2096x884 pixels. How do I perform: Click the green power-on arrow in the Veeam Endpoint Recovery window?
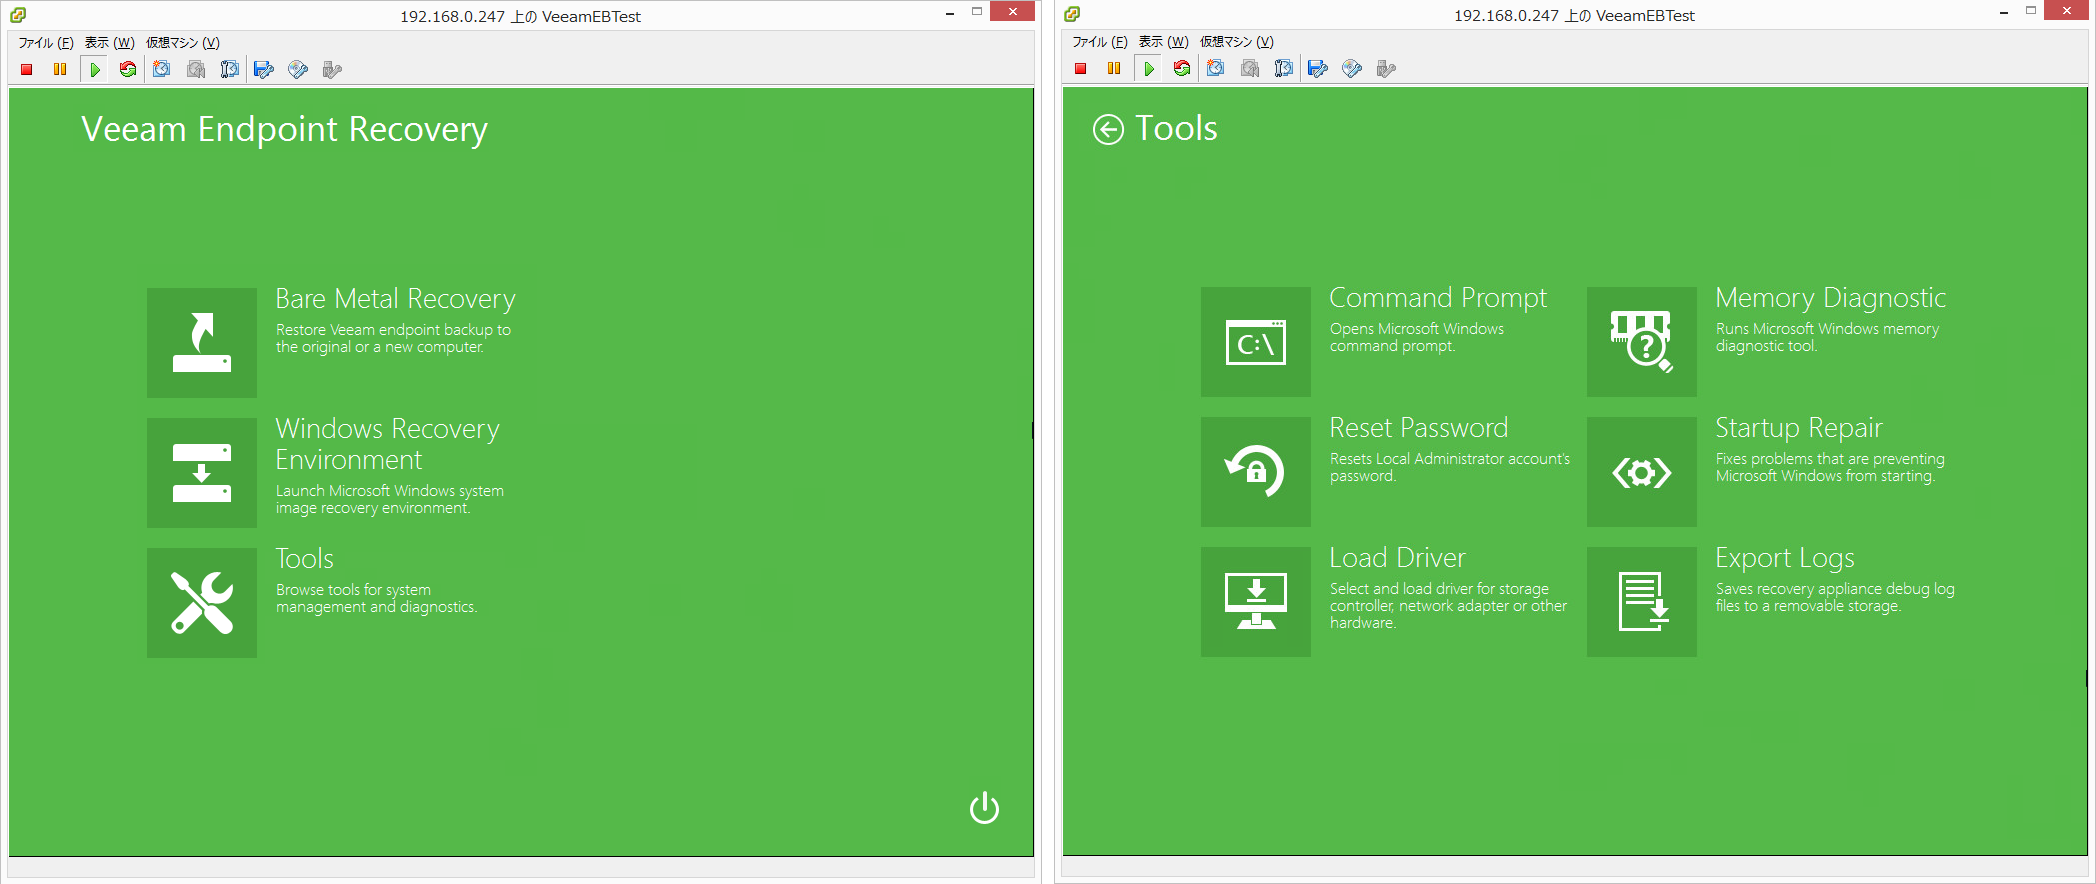point(95,69)
